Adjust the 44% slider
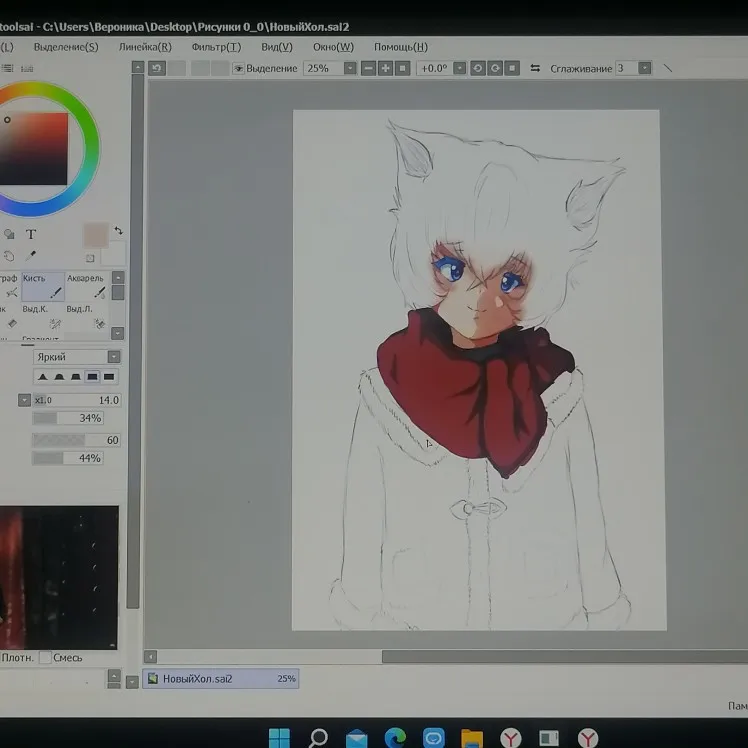The height and width of the screenshot is (748, 748). (68, 458)
